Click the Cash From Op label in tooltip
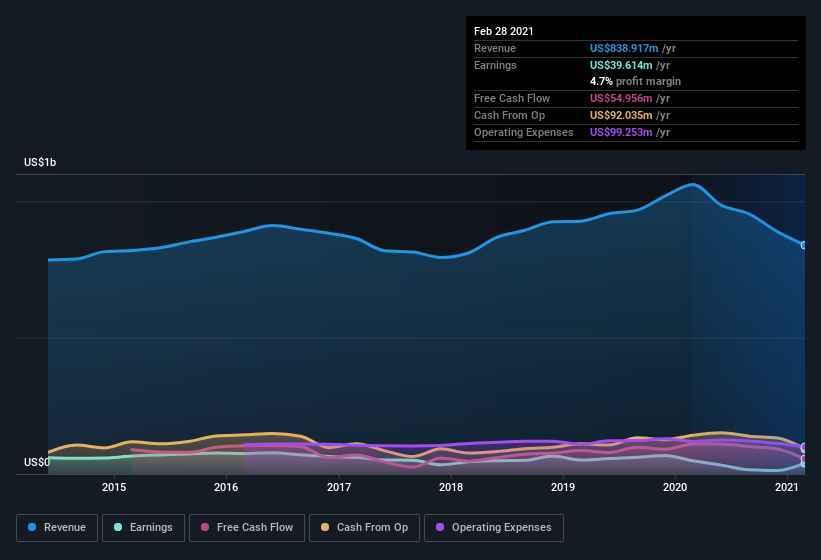This screenshot has width=821, height=560. [x=509, y=115]
